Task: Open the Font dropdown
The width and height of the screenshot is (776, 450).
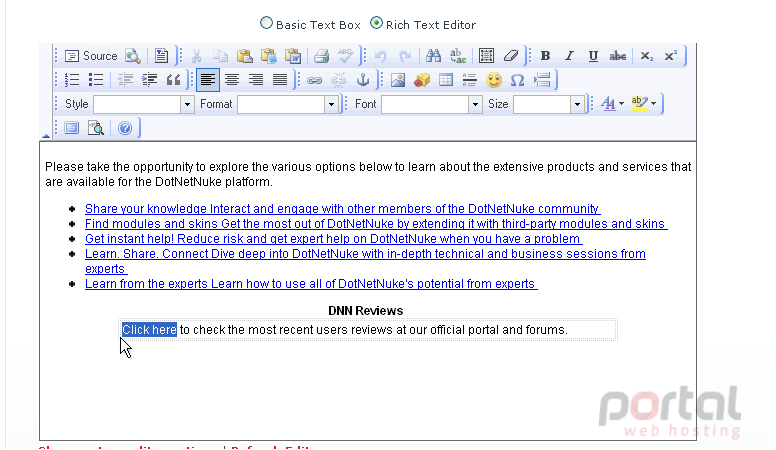Action: tap(432, 104)
